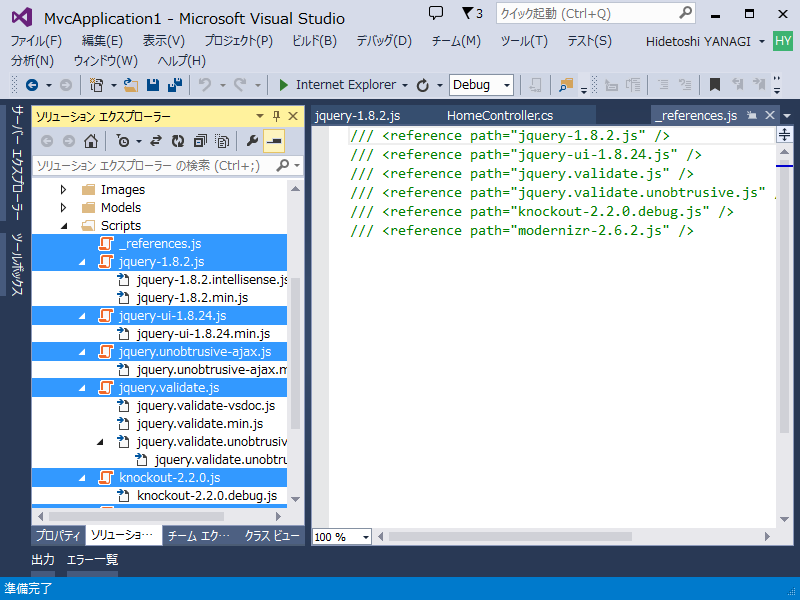The image size is (800, 600).
Task: Switch to the HomeController.cs editor tab
Action: tap(500, 116)
